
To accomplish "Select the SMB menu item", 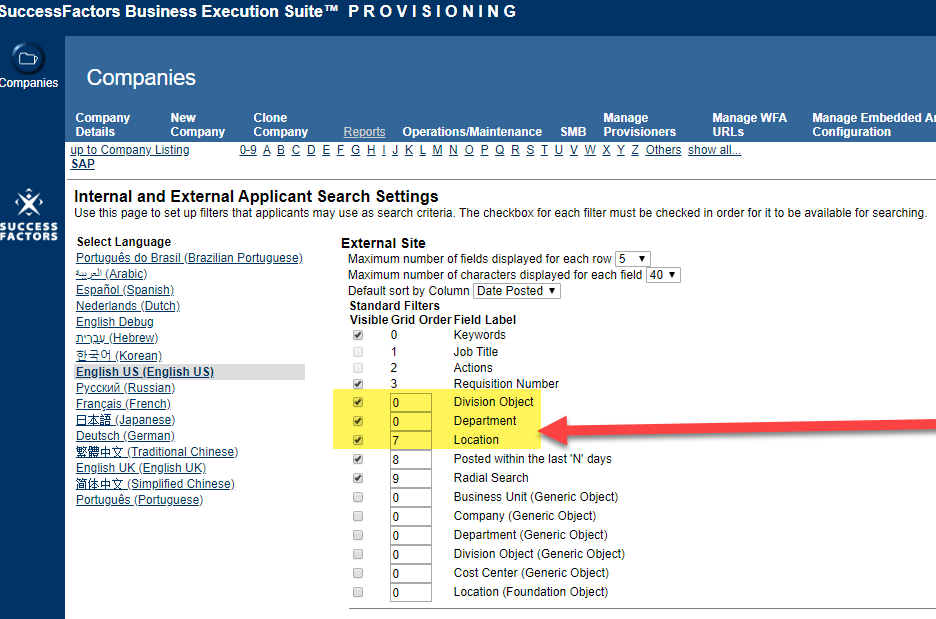I will pyautogui.click(x=573, y=132).
